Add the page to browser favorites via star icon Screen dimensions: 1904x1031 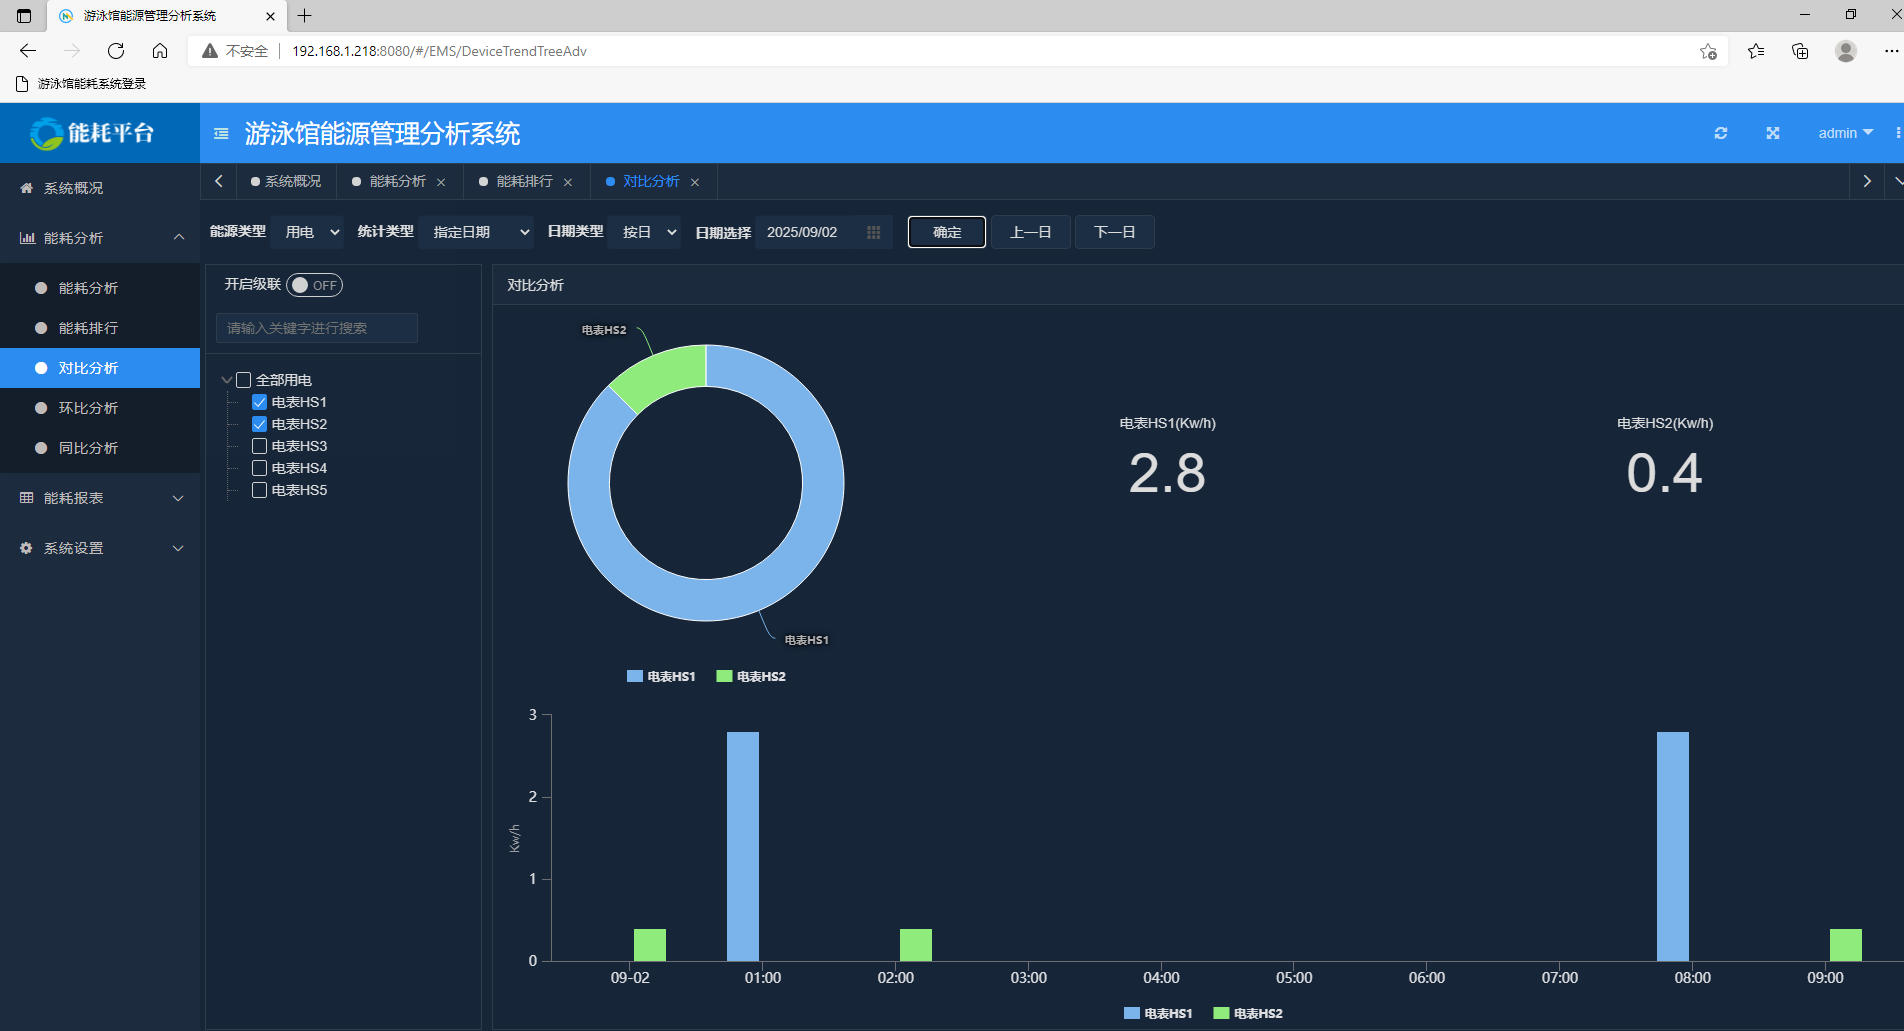coord(1708,51)
